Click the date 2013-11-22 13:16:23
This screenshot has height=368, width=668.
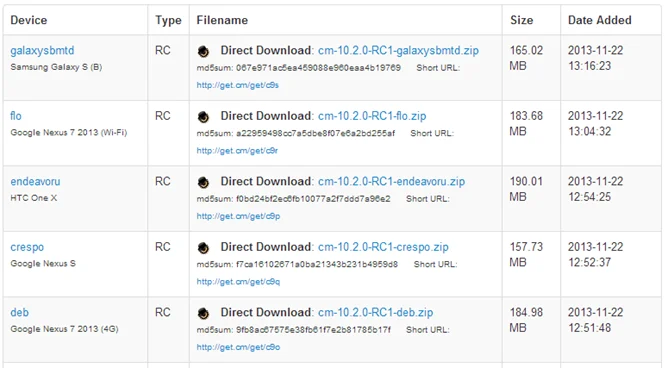pyautogui.click(x=596, y=58)
